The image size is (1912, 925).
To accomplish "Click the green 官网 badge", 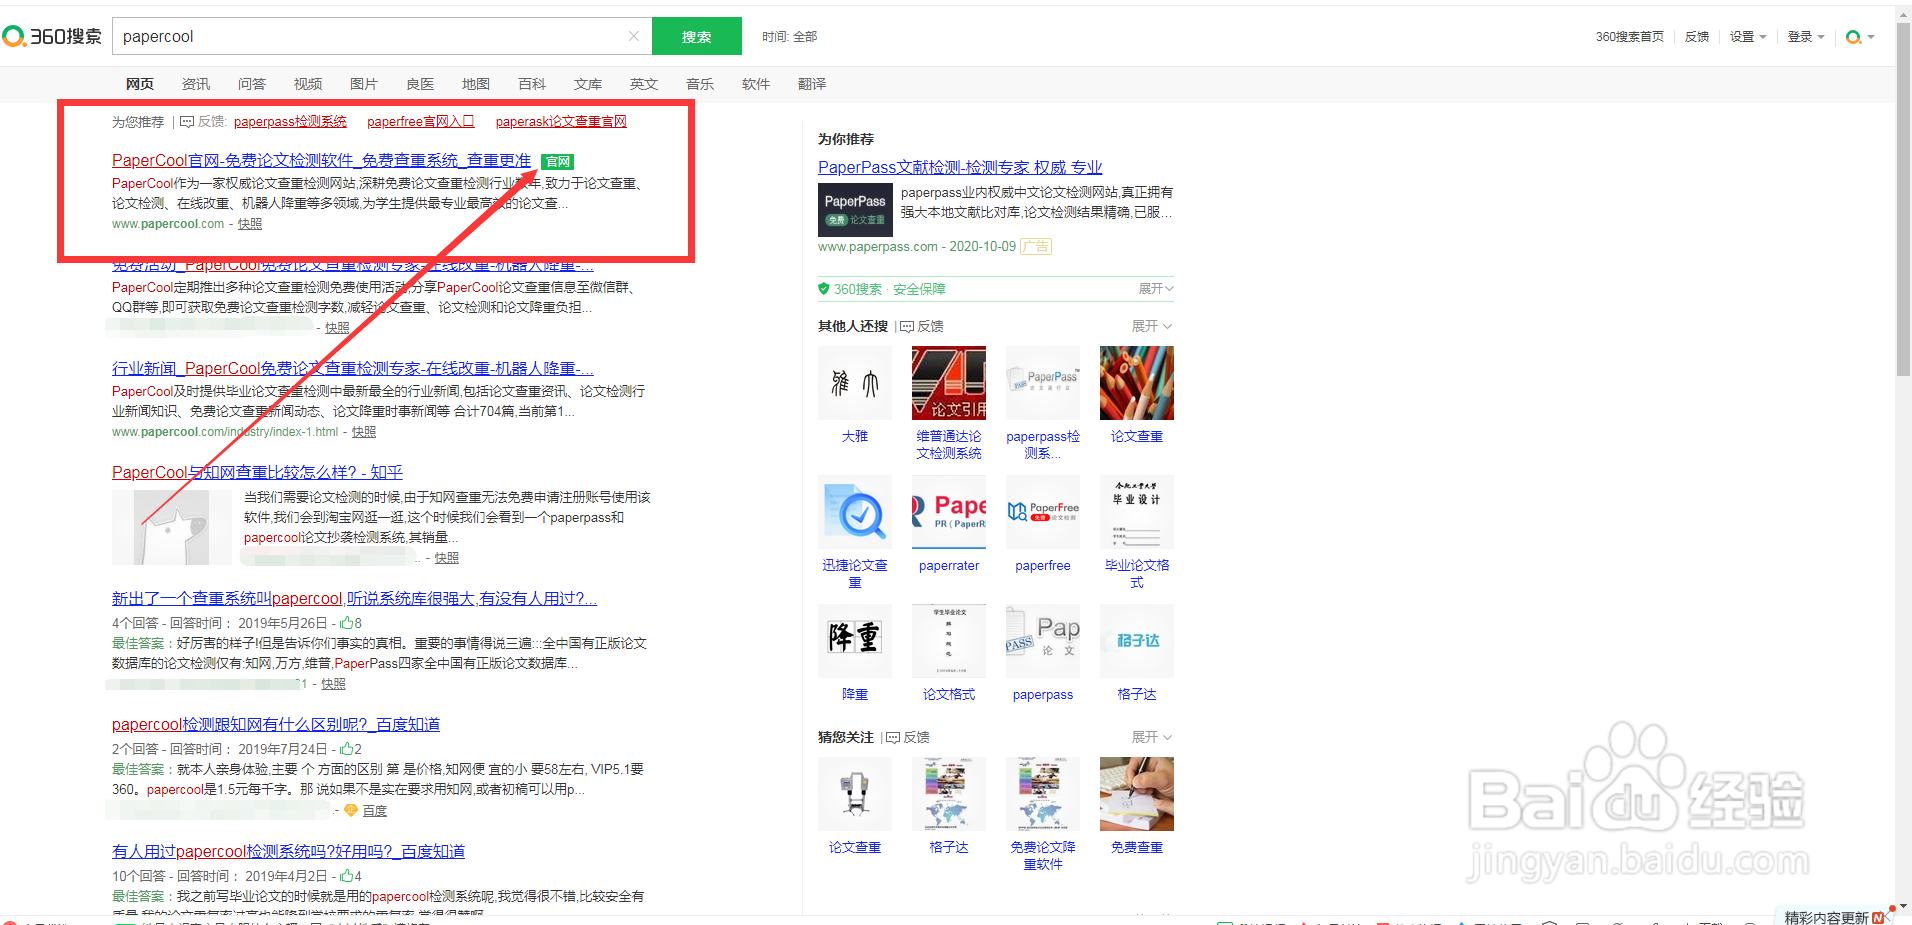I will [557, 162].
